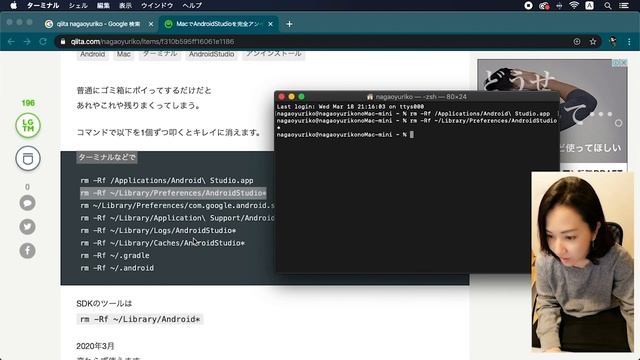Click the rm -Rf /Applications/Android\ Studio.app line
The height and width of the screenshot is (360, 640).
click(x=167, y=180)
